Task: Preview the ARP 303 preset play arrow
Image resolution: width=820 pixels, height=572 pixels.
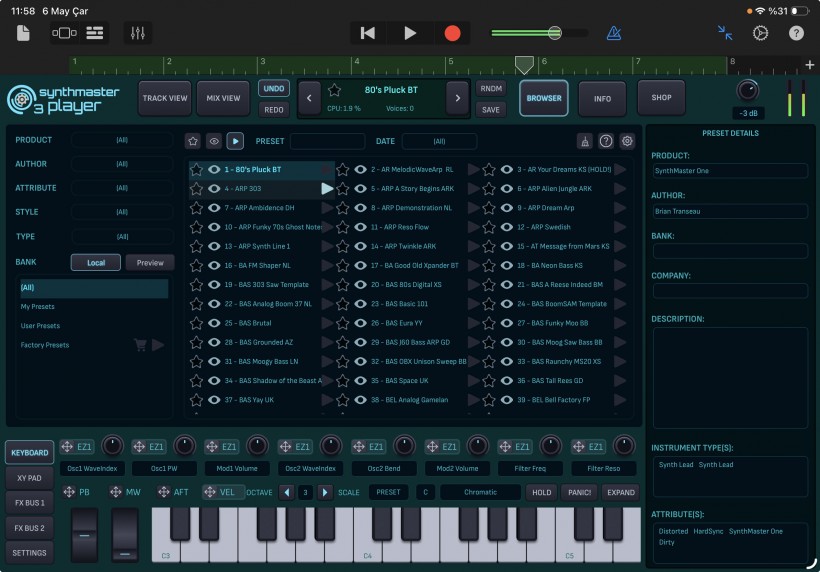Action: click(327, 189)
